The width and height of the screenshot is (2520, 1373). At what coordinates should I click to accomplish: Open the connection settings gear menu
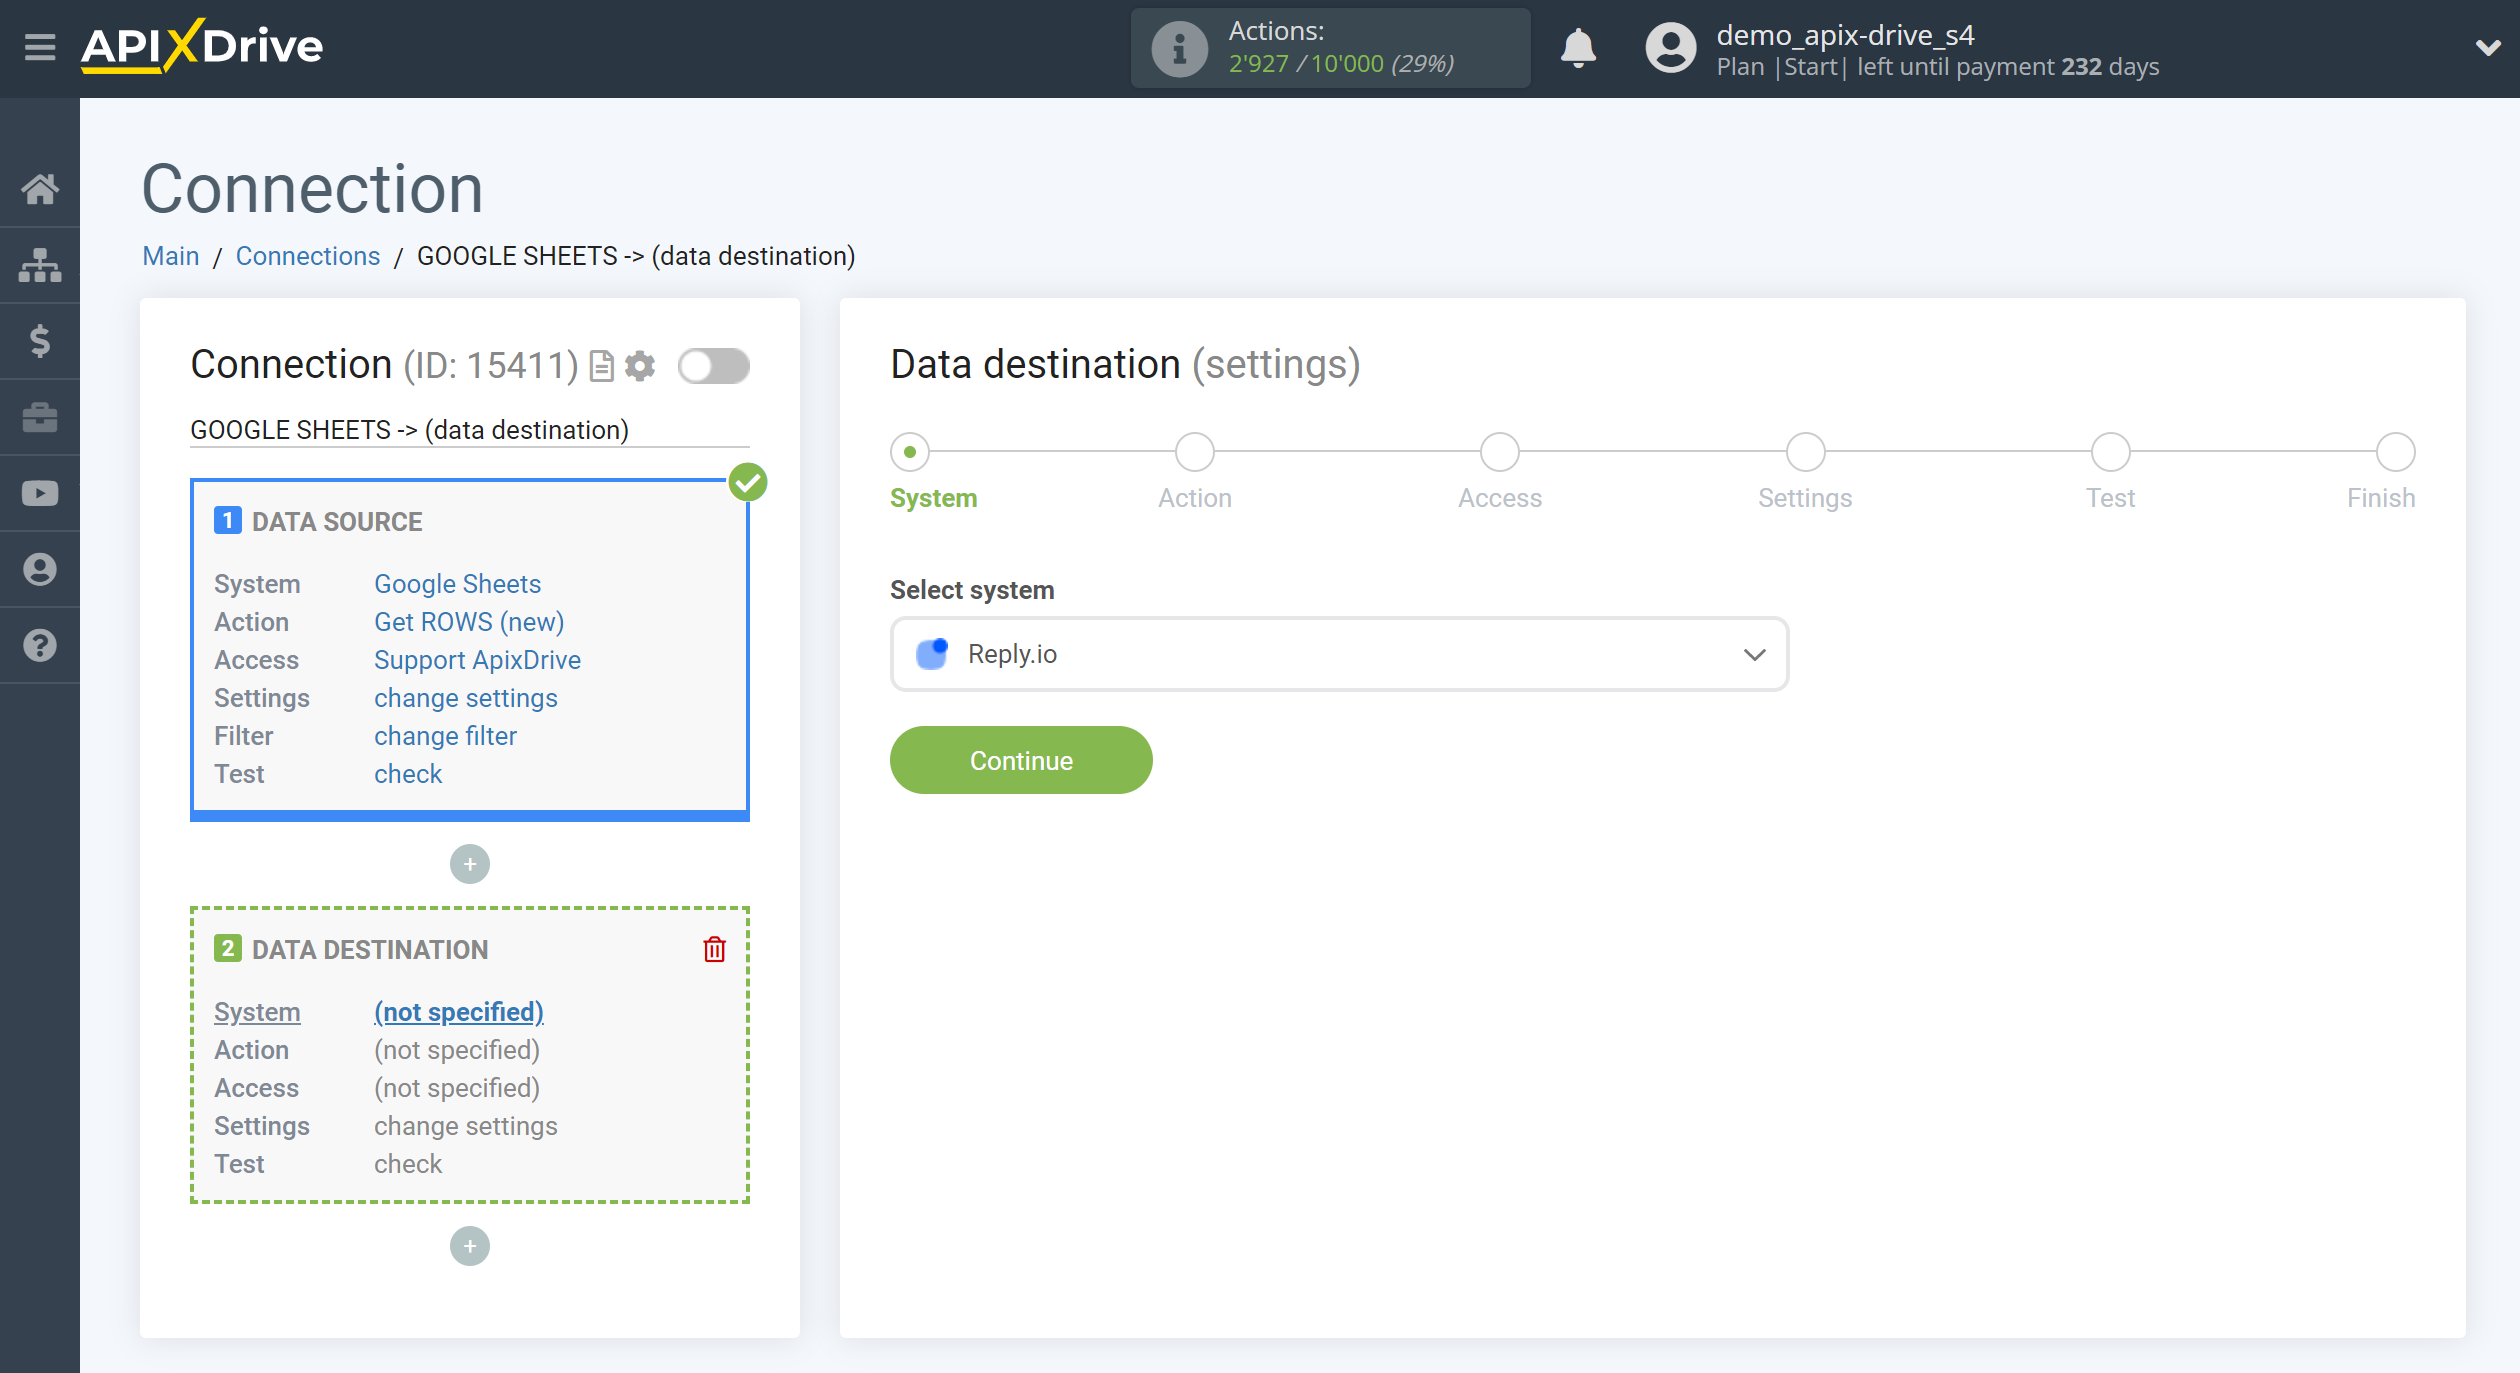(641, 365)
